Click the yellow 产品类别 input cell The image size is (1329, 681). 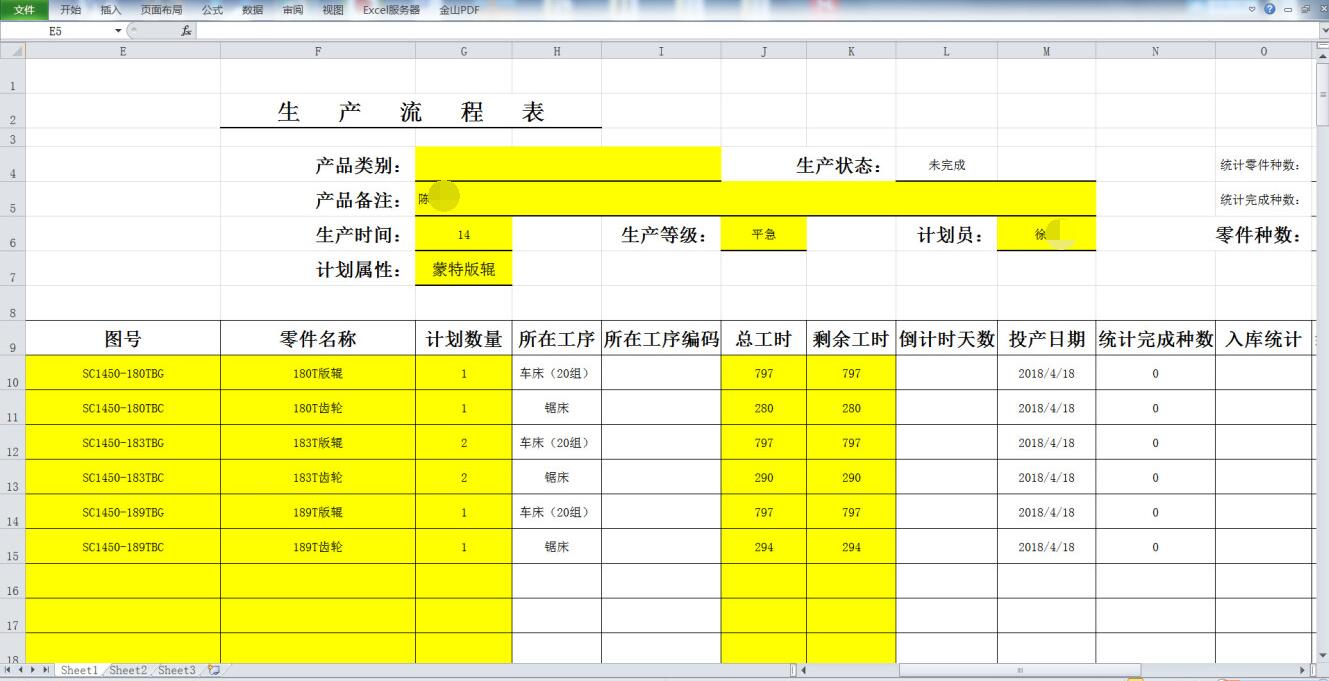567,164
